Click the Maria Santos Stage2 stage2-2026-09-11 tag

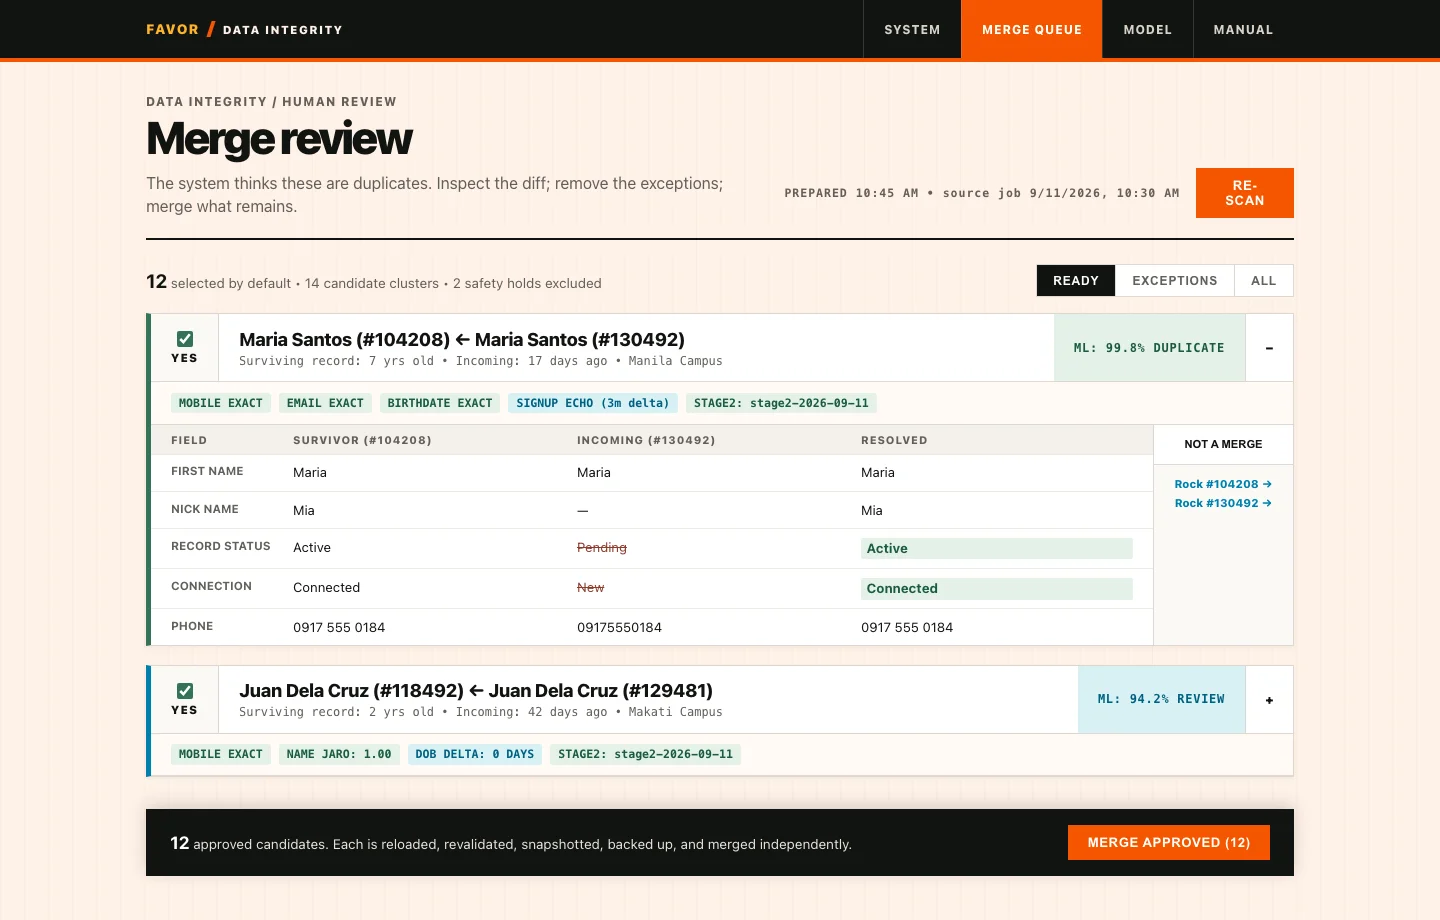[x=781, y=403]
